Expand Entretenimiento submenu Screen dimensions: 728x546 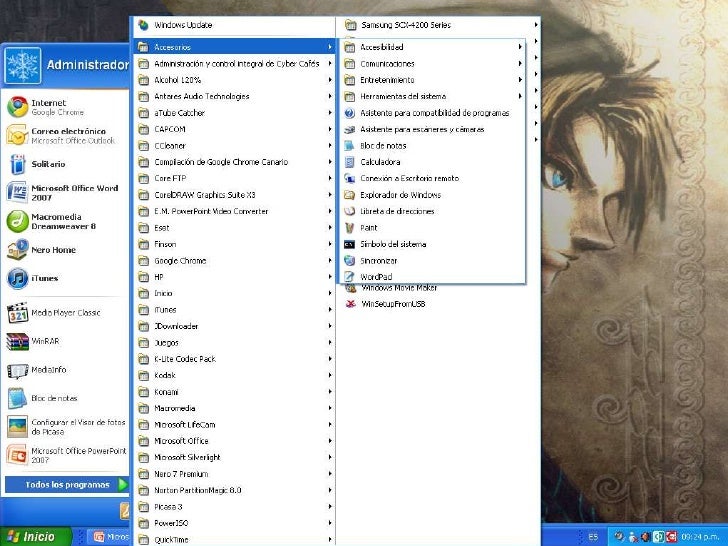click(x=432, y=80)
